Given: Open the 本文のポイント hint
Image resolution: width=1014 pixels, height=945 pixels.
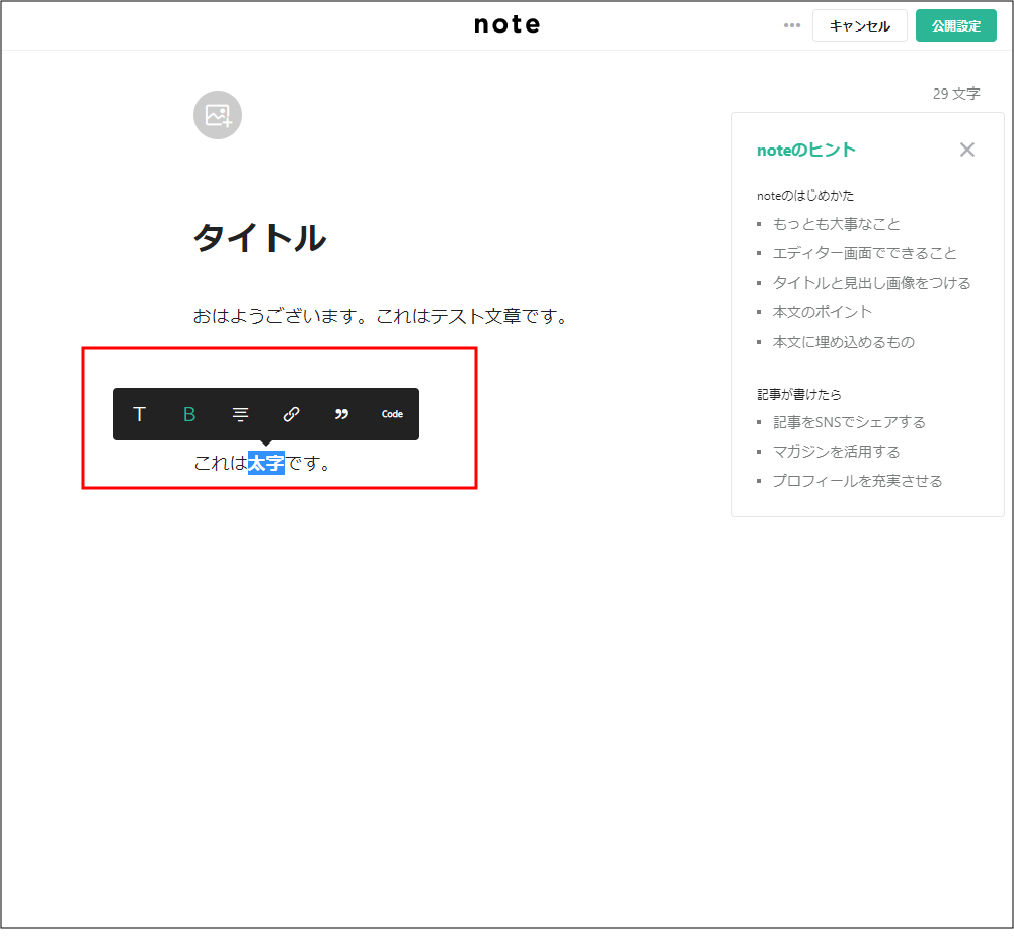Looking at the screenshot, I should pos(822,312).
